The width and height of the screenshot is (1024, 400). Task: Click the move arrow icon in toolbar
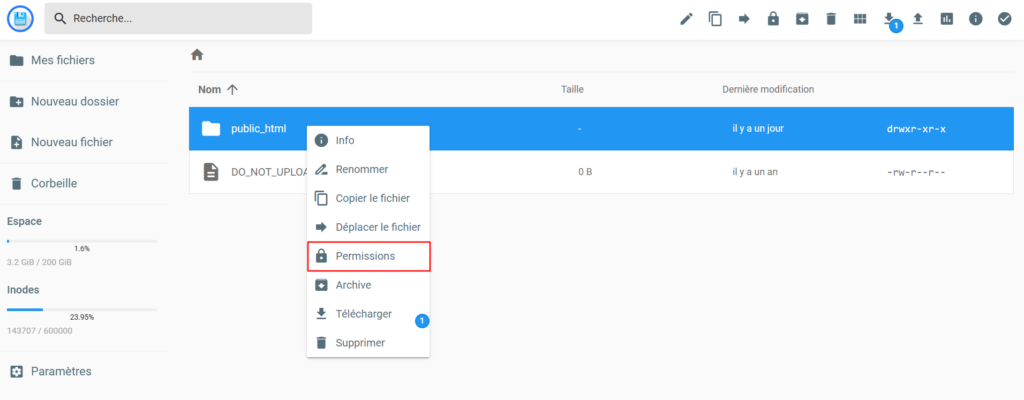[x=744, y=19]
